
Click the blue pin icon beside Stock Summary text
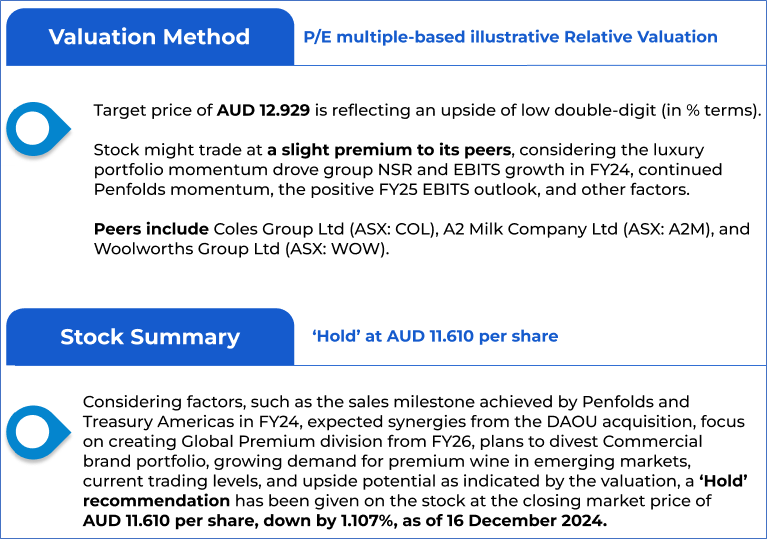(x=38, y=432)
